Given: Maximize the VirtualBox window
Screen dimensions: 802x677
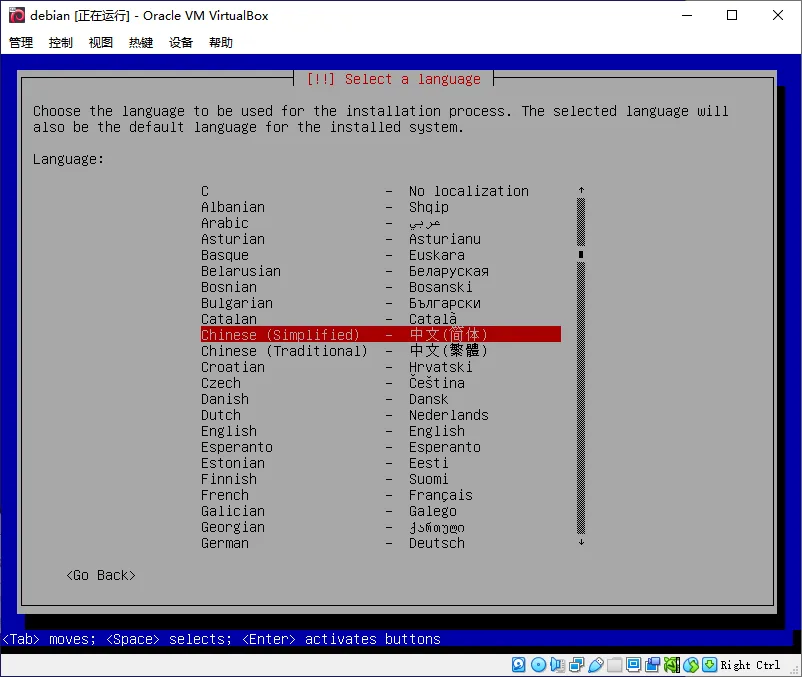Looking at the screenshot, I should pyautogui.click(x=732, y=15).
